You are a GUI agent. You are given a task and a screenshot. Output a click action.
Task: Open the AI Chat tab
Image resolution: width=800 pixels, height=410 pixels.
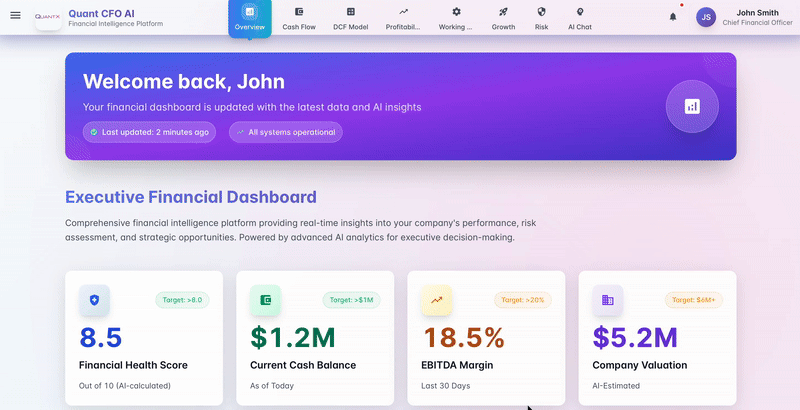580,18
